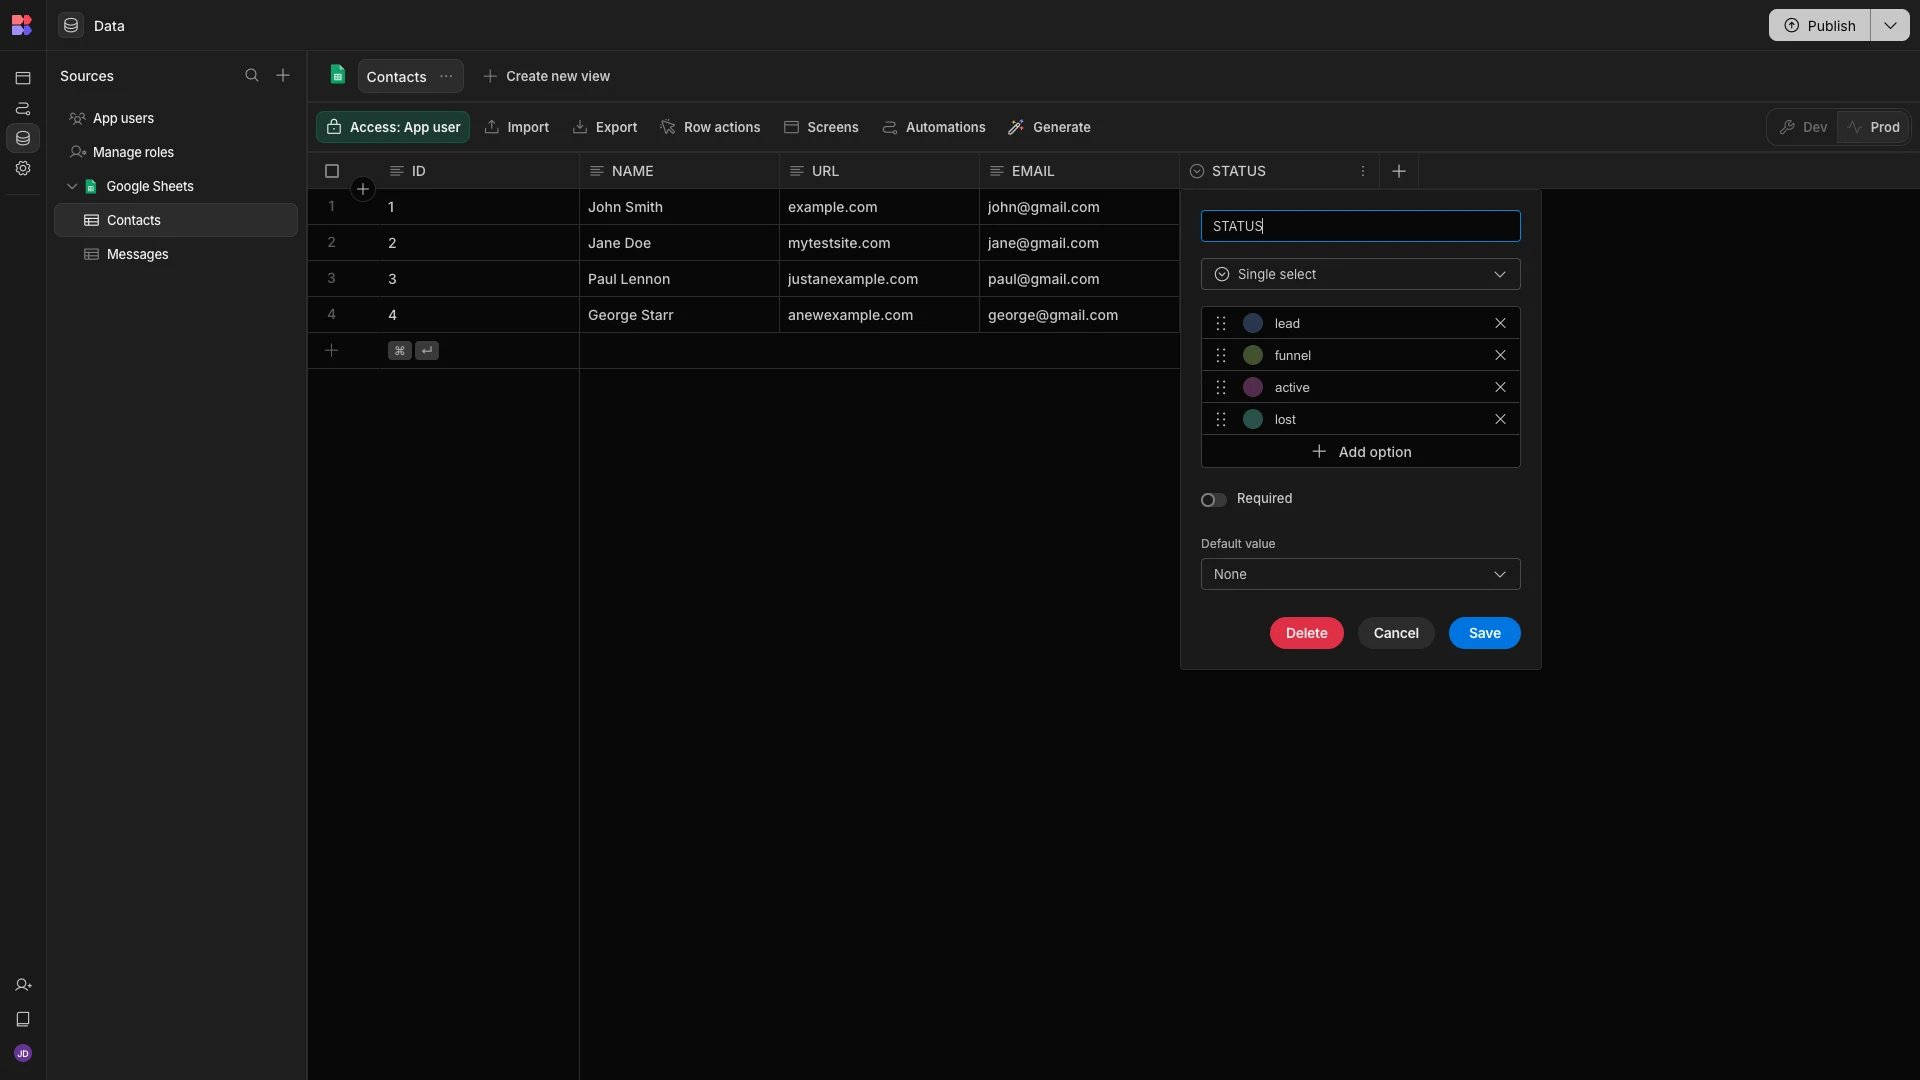Select the Contacts view tab
Viewport: 1920px width, 1080px height.
click(396, 76)
